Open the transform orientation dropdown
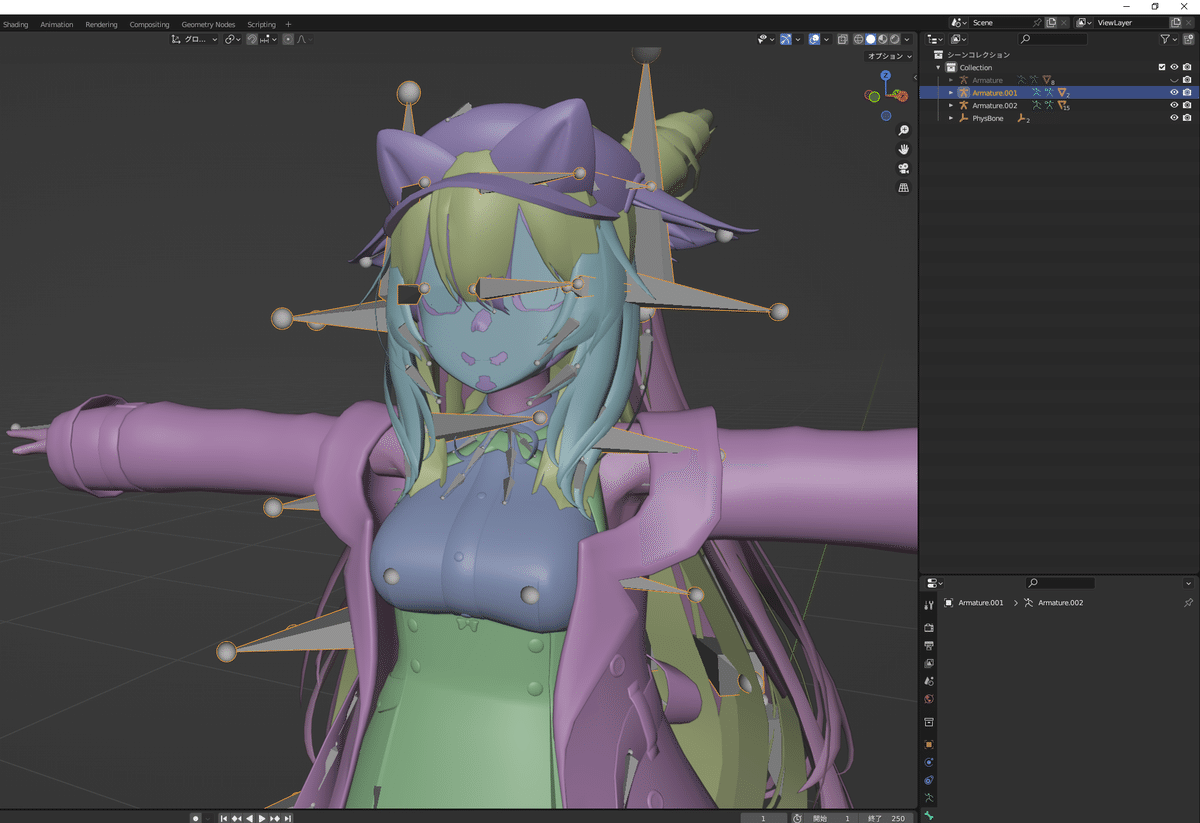1200x823 pixels. coord(194,39)
